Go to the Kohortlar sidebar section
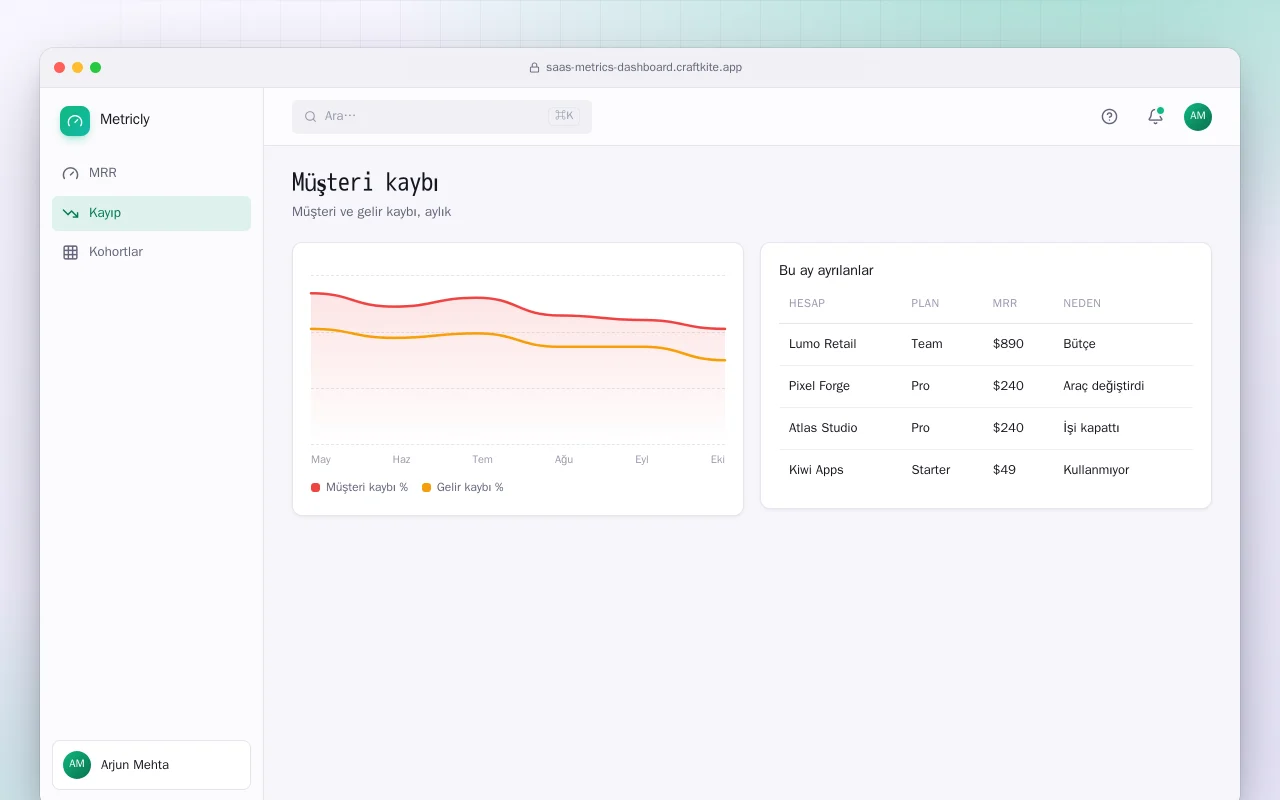Viewport: 1280px width, 800px height. 151,252
